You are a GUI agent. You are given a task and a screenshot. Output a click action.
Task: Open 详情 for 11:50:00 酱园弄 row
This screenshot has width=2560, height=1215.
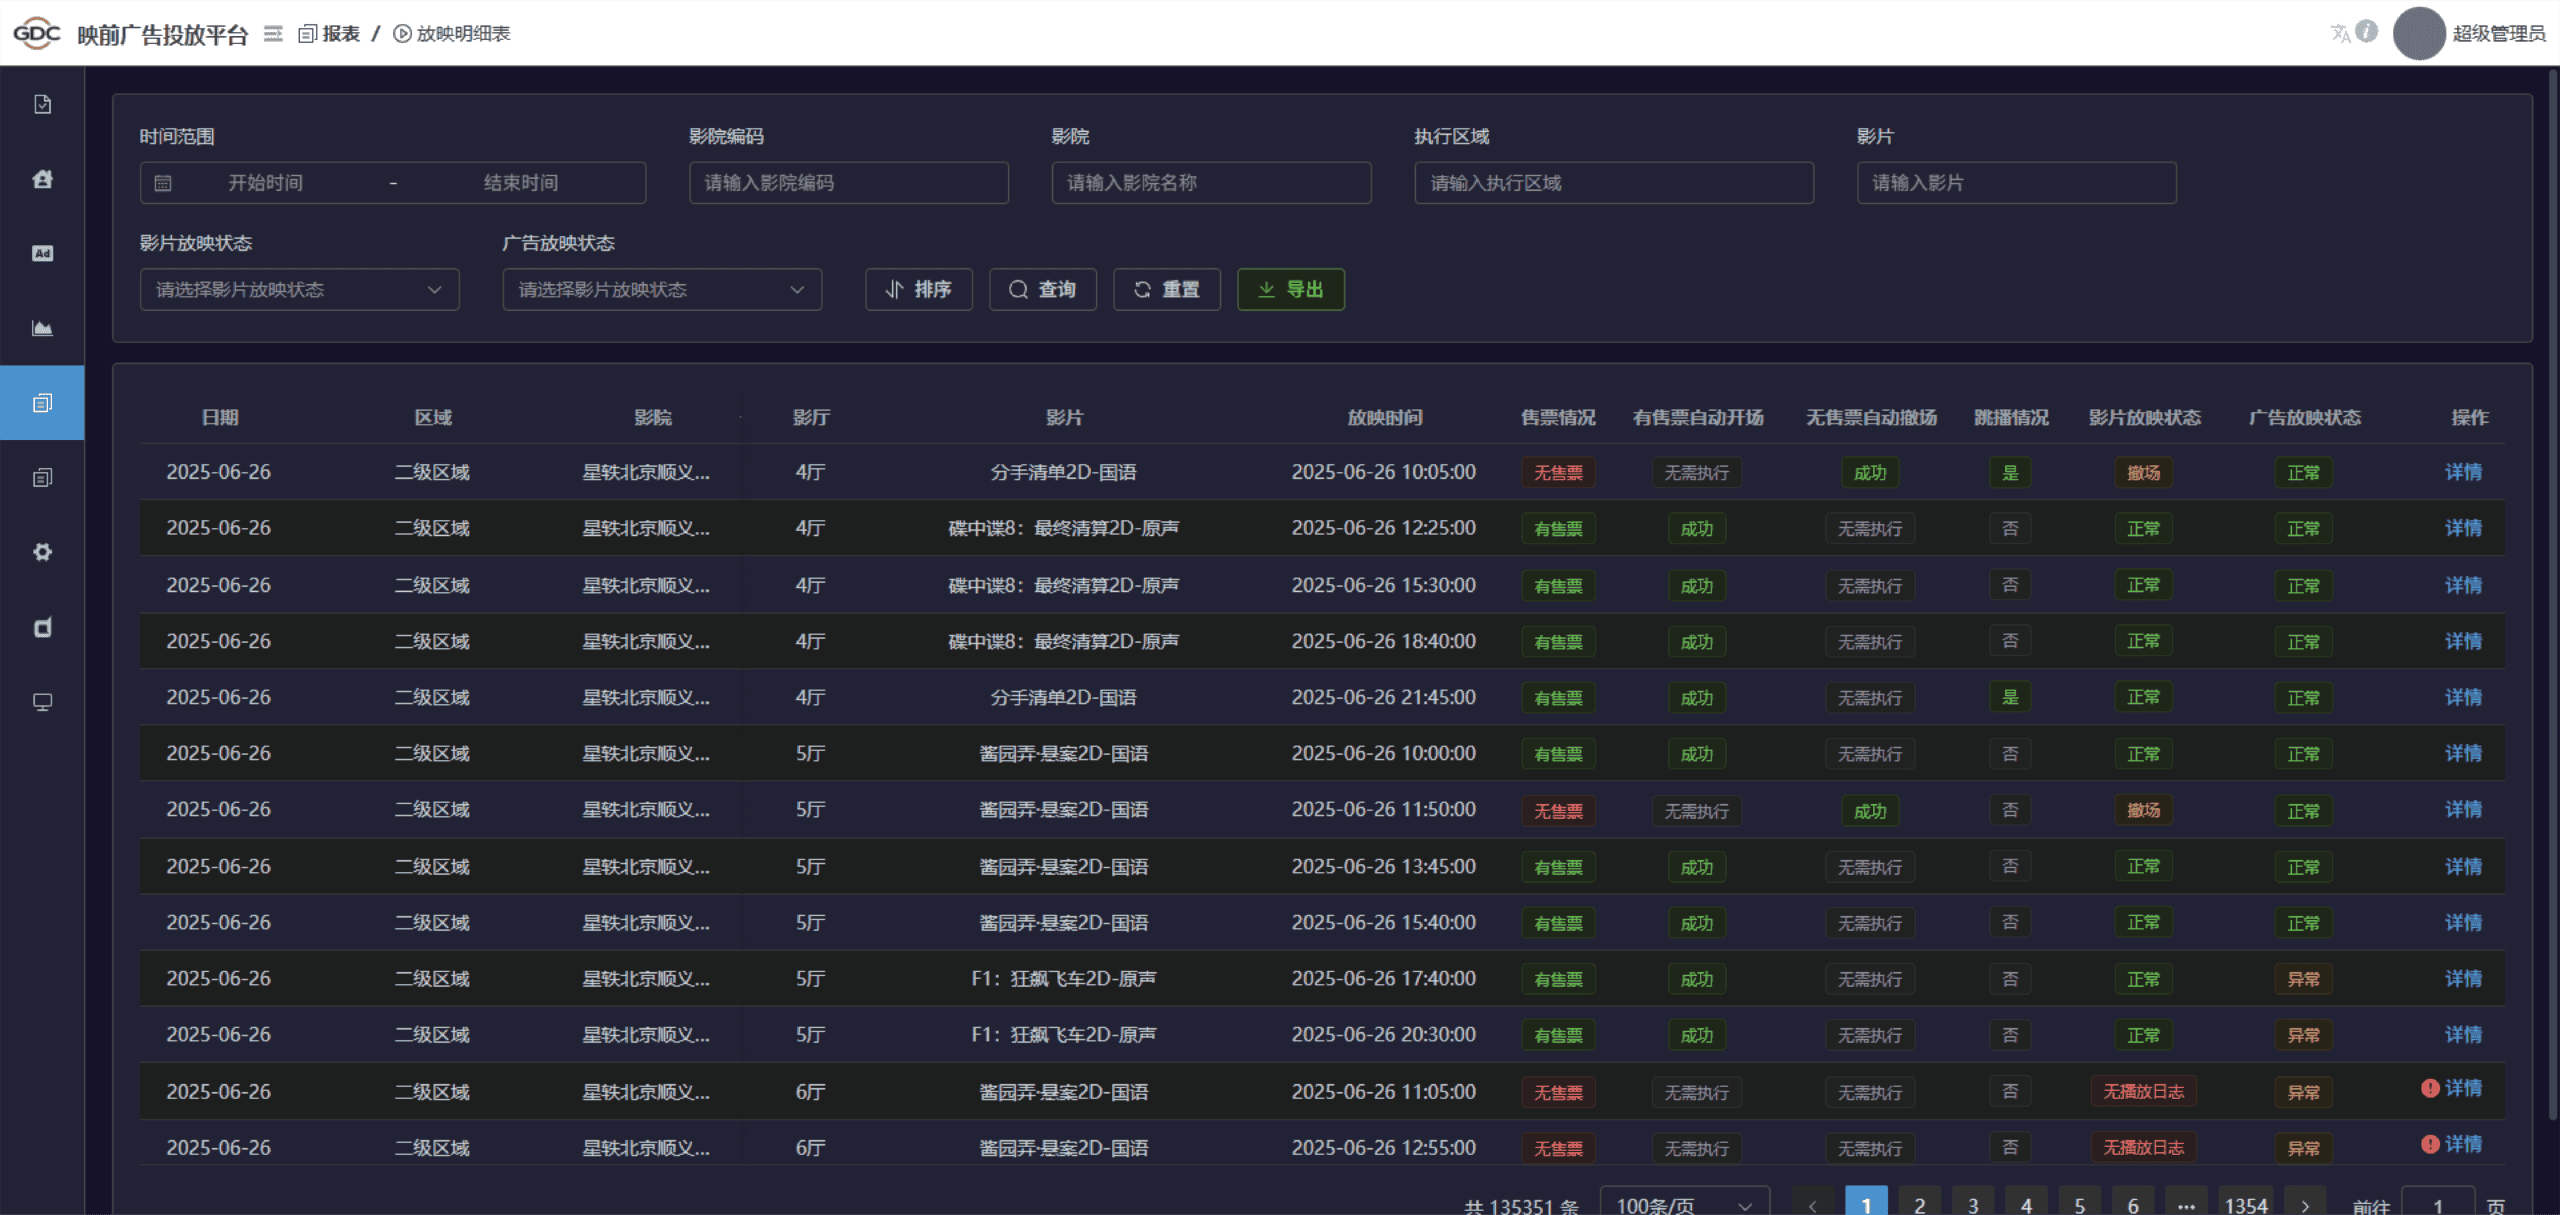point(2463,810)
